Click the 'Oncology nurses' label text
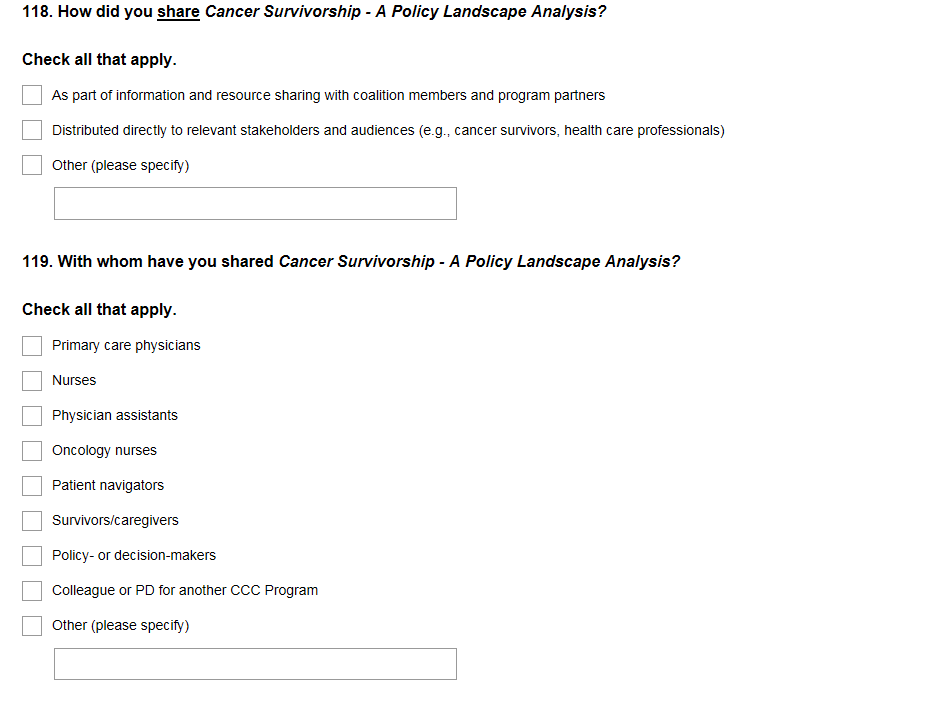 (x=104, y=451)
